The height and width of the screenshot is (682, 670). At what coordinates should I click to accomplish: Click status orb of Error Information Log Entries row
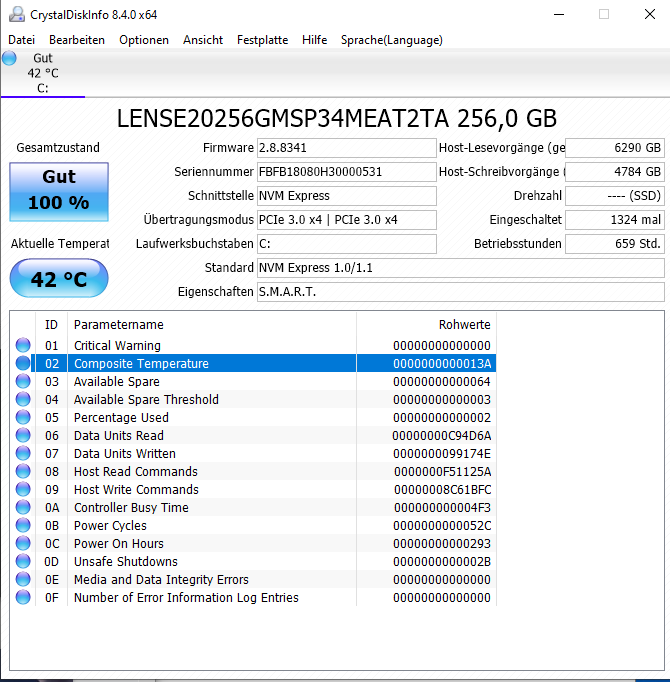pos(23,598)
